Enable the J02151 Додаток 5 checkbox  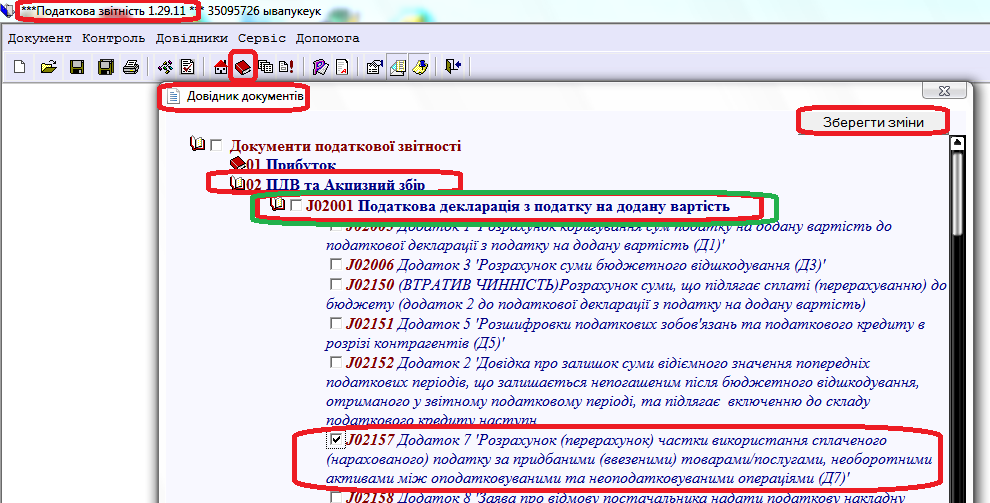click(337, 324)
